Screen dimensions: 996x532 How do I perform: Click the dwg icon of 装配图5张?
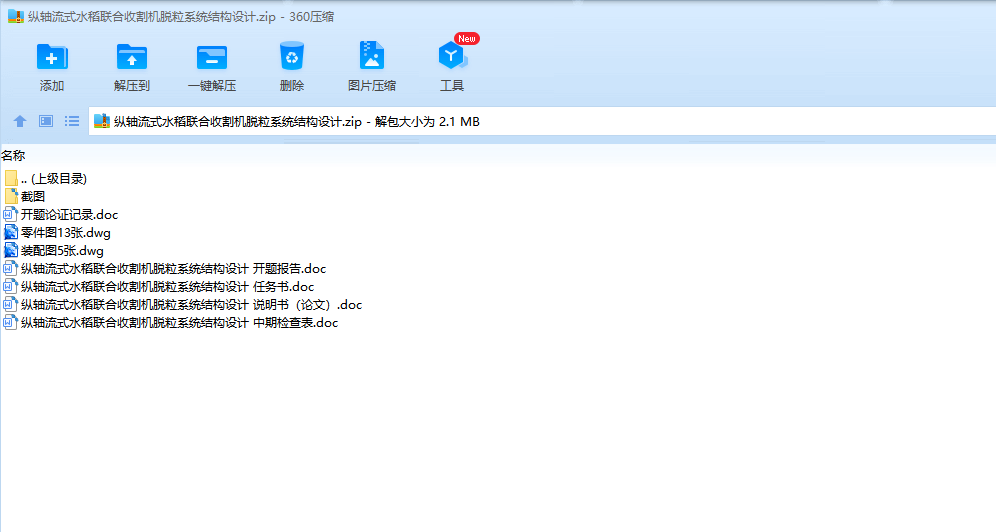[x=11, y=251]
